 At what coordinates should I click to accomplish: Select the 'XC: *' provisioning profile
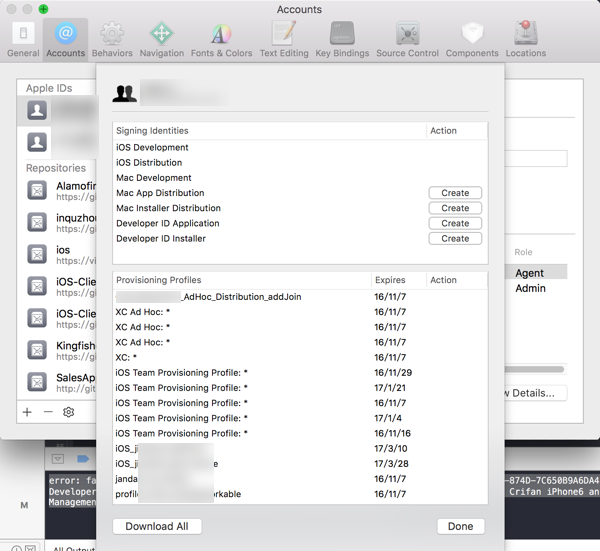tap(300, 357)
